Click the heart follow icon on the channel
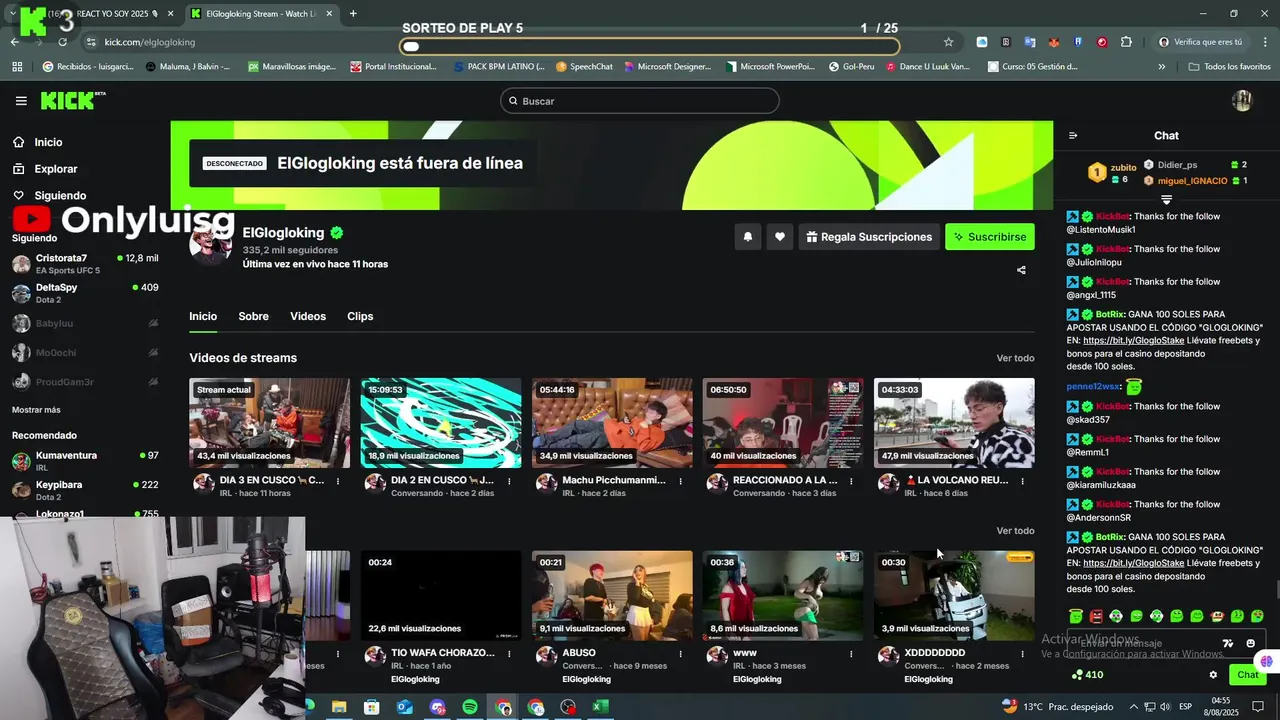Image resolution: width=1280 pixels, height=720 pixels. tap(780, 237)
